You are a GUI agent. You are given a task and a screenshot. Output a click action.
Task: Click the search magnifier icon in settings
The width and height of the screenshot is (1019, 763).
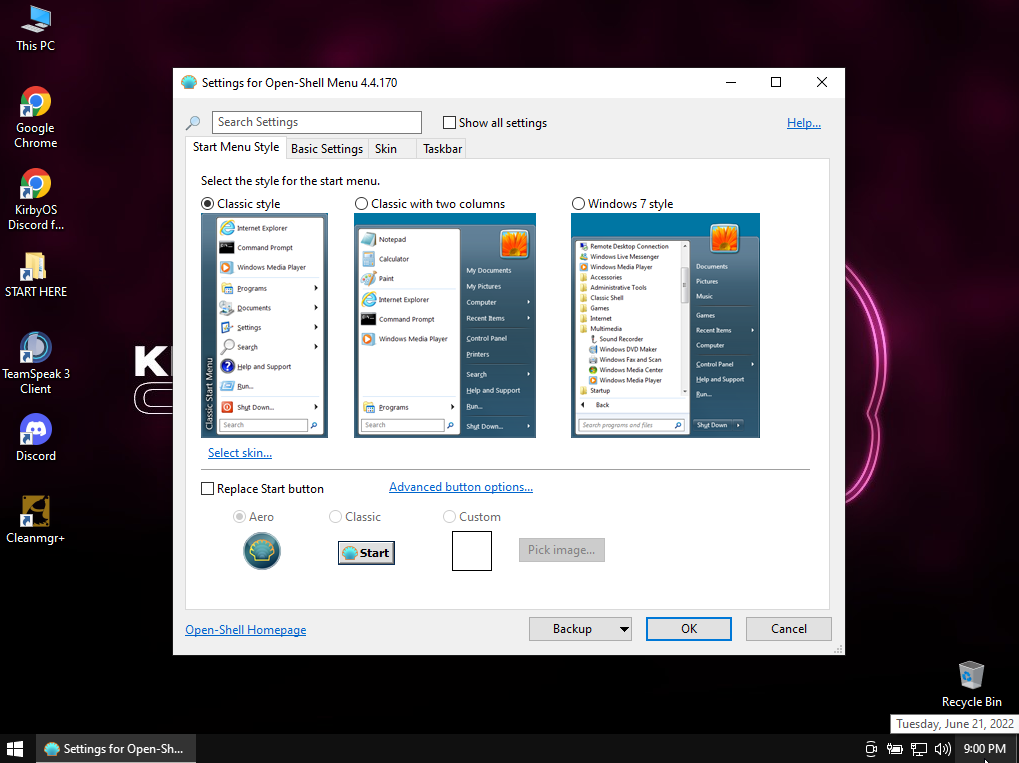click(193, 122)
